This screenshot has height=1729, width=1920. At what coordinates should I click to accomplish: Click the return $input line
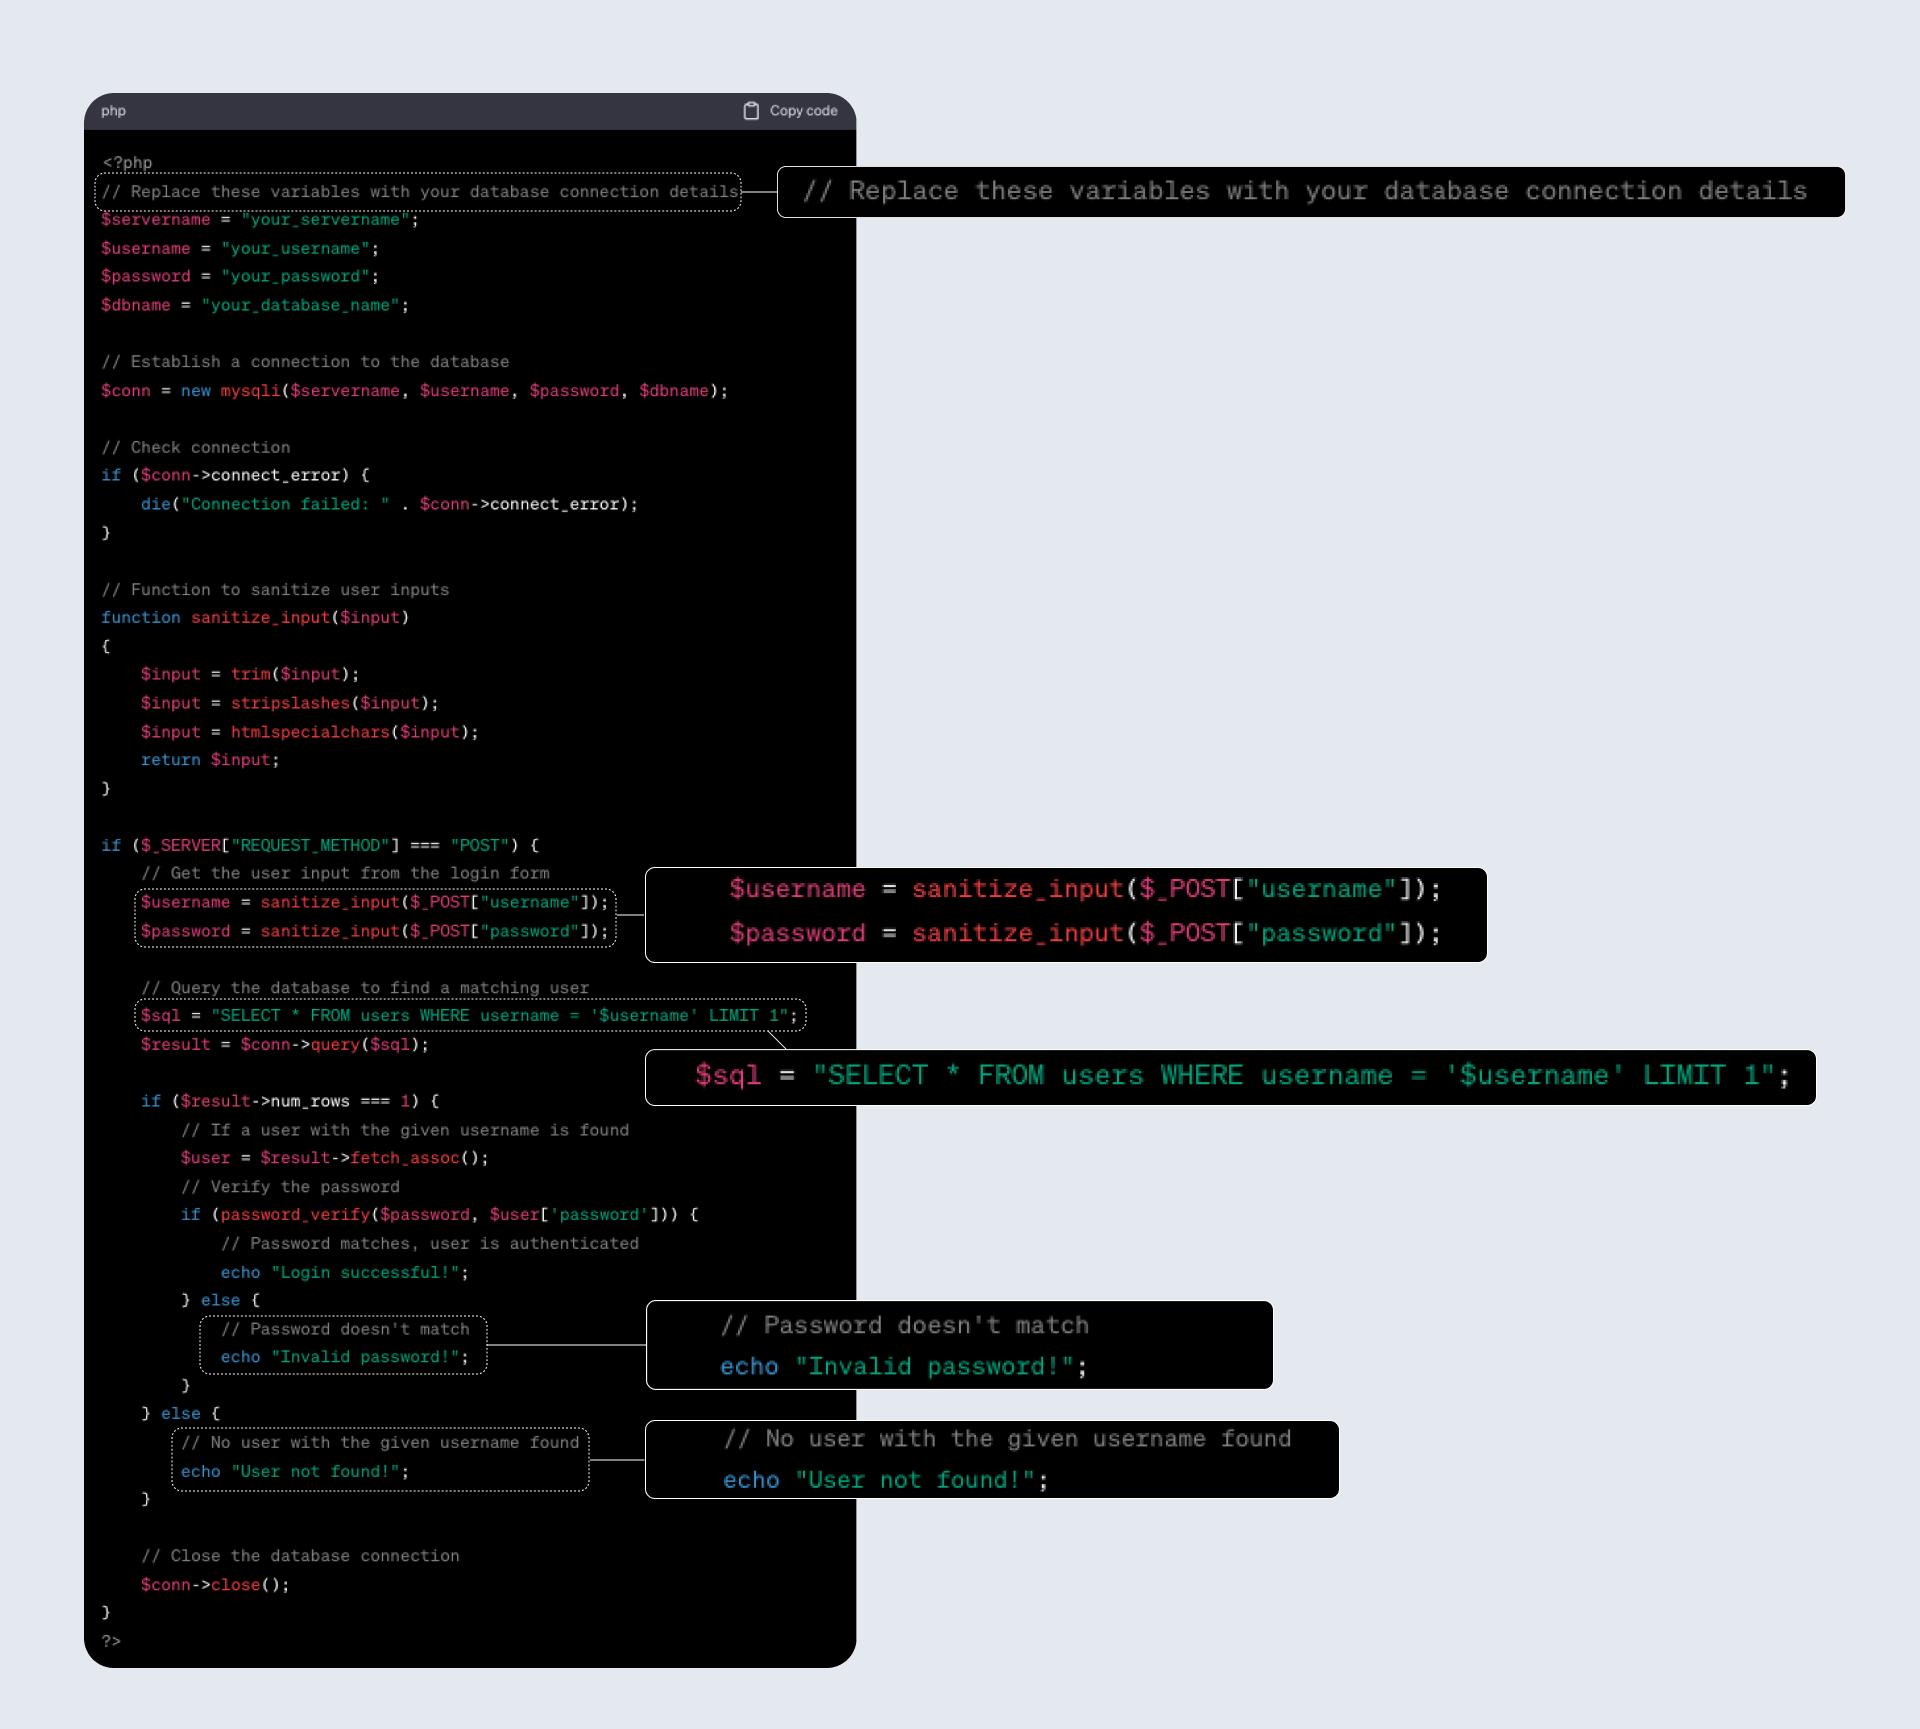(210, 760)
